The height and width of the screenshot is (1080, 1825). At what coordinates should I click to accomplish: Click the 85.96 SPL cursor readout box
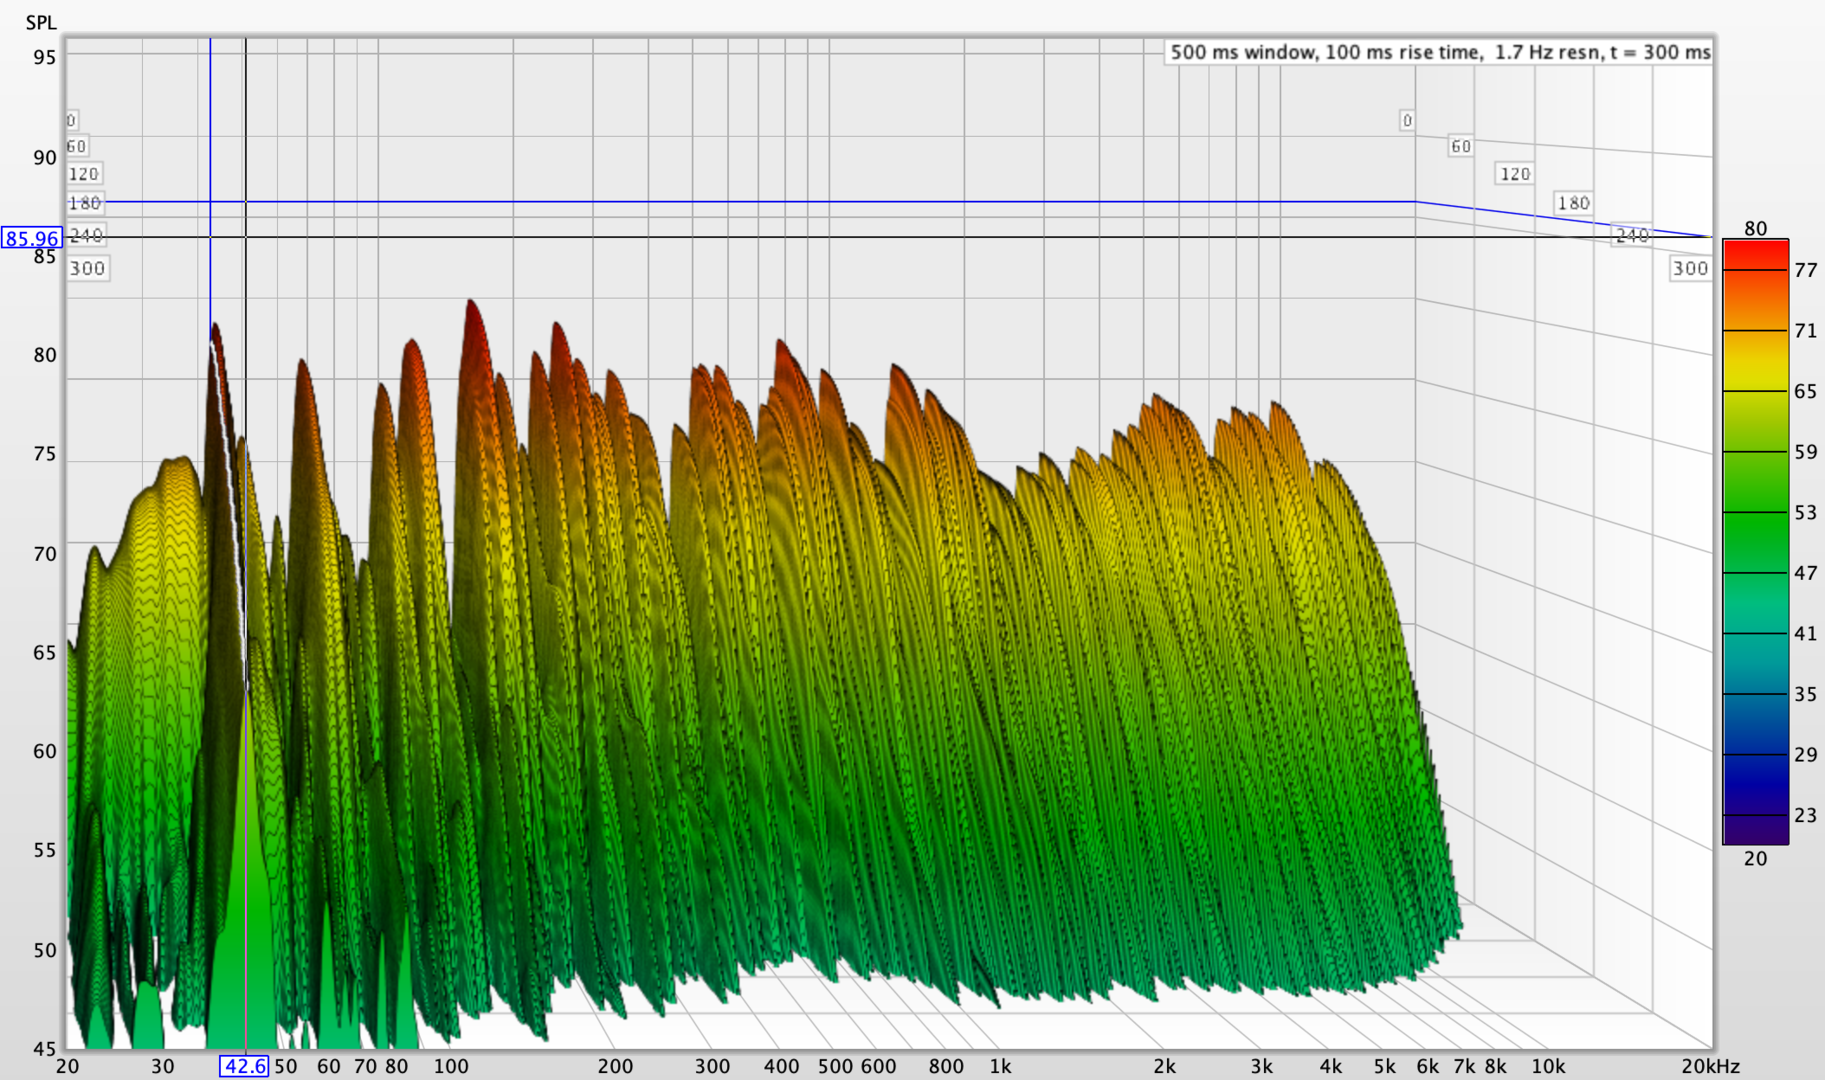click(x=32, y=238)
